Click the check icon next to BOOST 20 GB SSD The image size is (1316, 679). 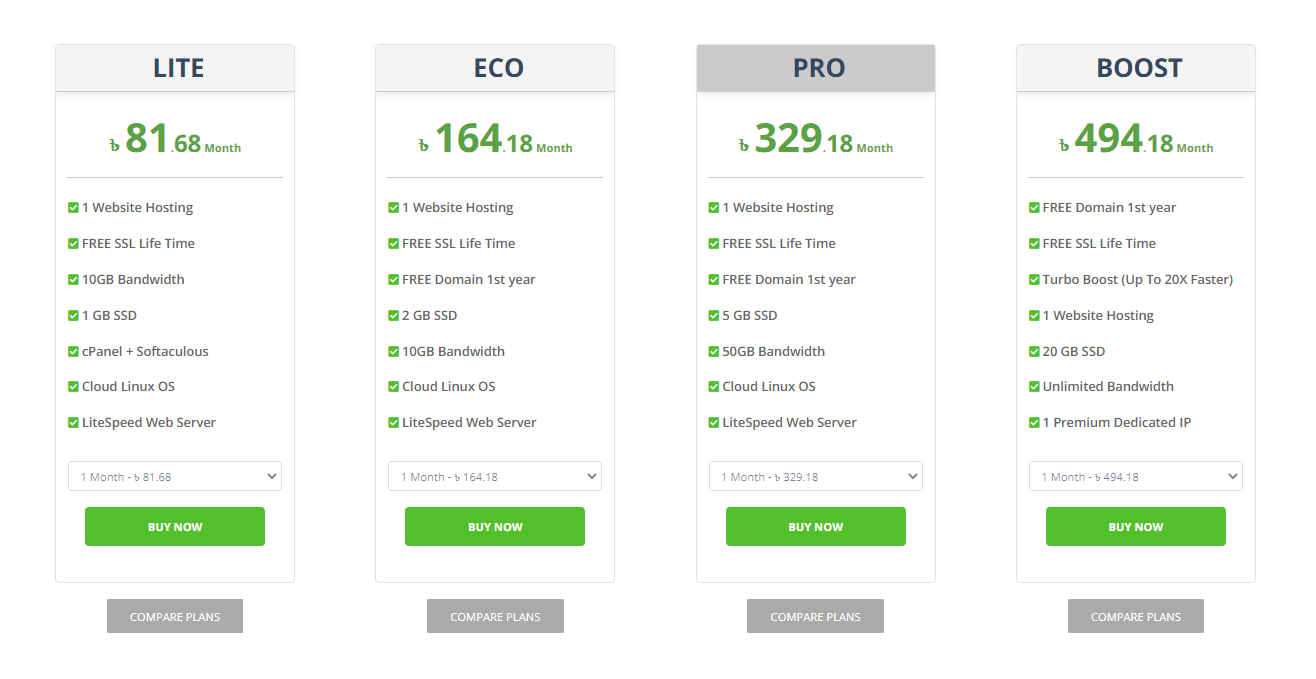(1034, 351)
